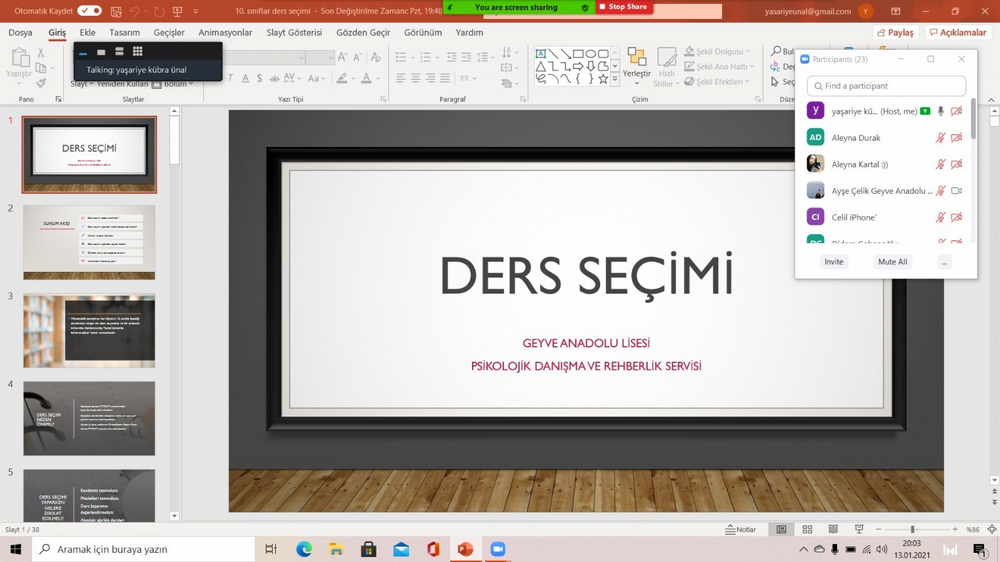Click the Increase Font Size icon
The height and width of the screenshot is (562, 1000).
pyautogui.click(x=342, y=57)
